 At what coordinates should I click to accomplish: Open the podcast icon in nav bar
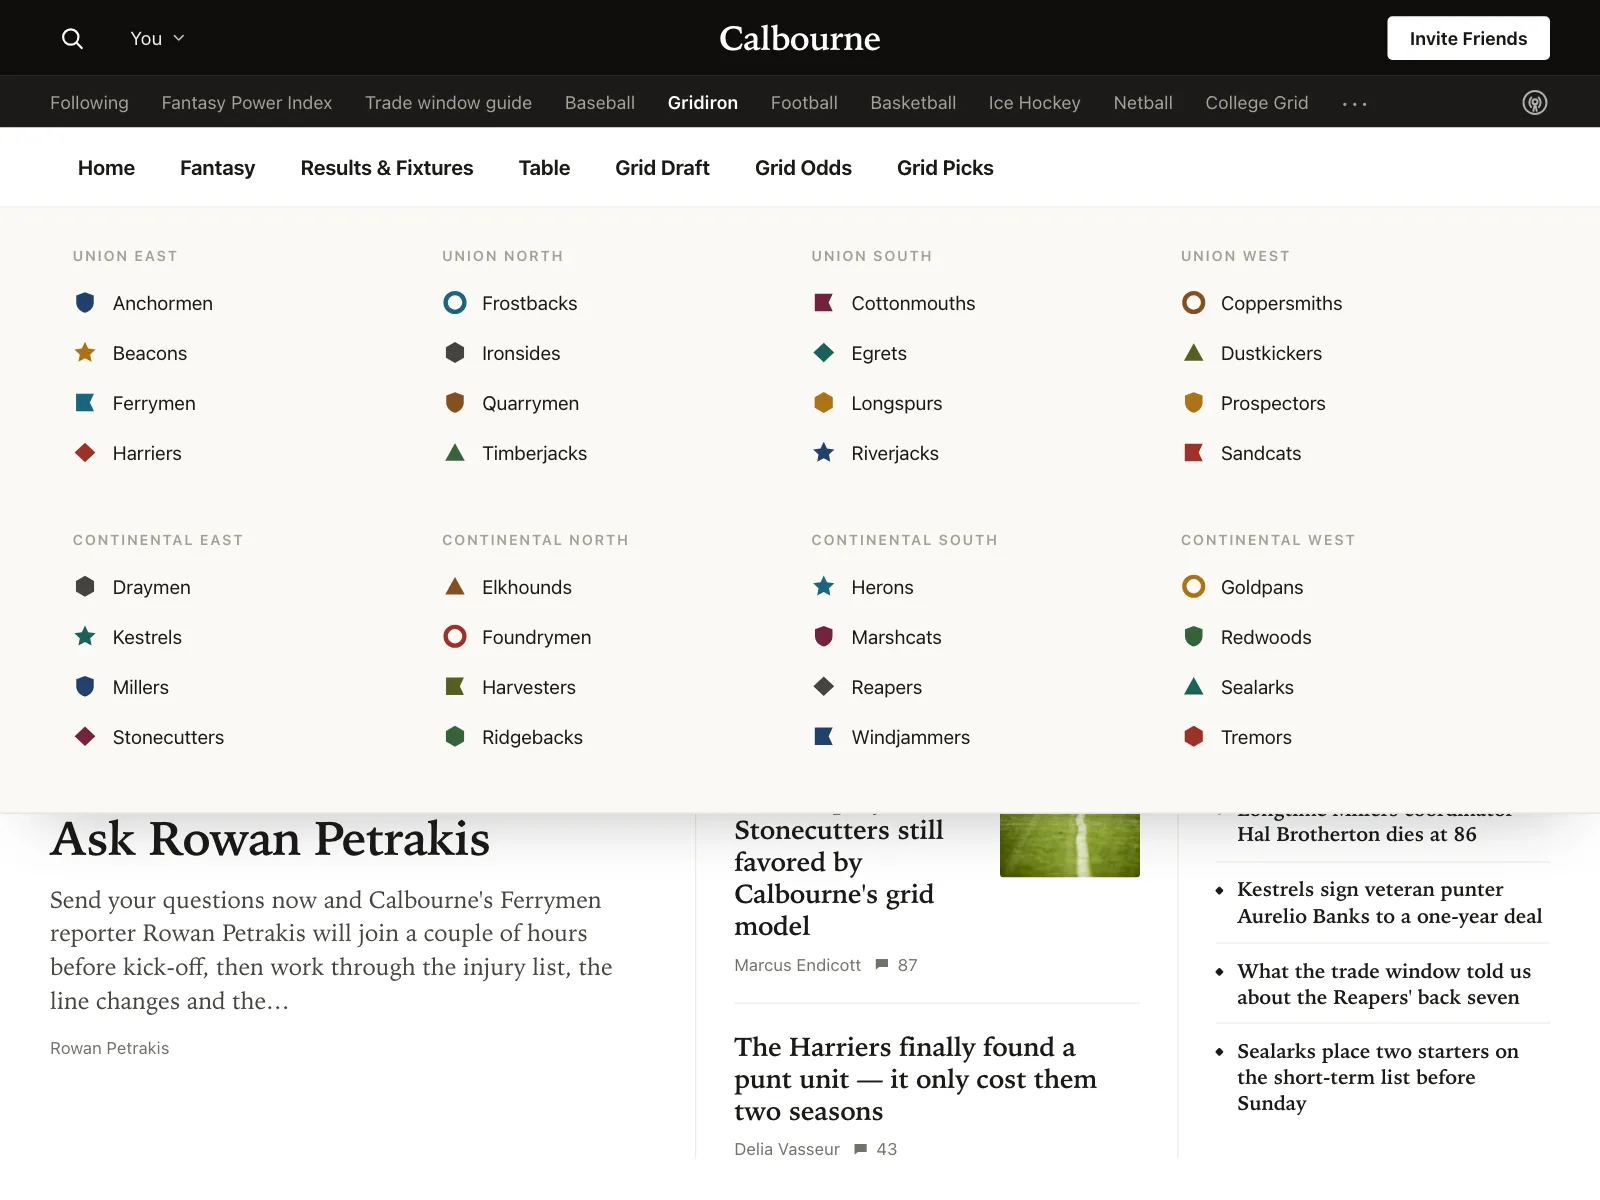coord(1534,102)
